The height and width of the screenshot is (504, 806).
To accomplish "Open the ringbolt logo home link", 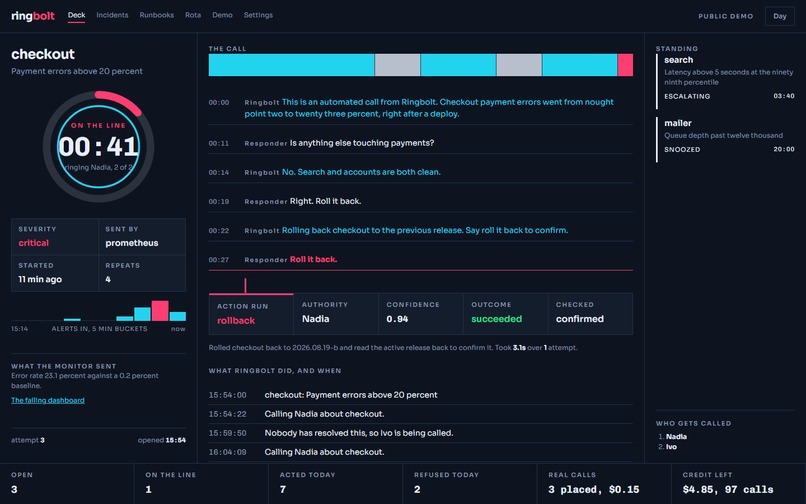I will [33, 16].
